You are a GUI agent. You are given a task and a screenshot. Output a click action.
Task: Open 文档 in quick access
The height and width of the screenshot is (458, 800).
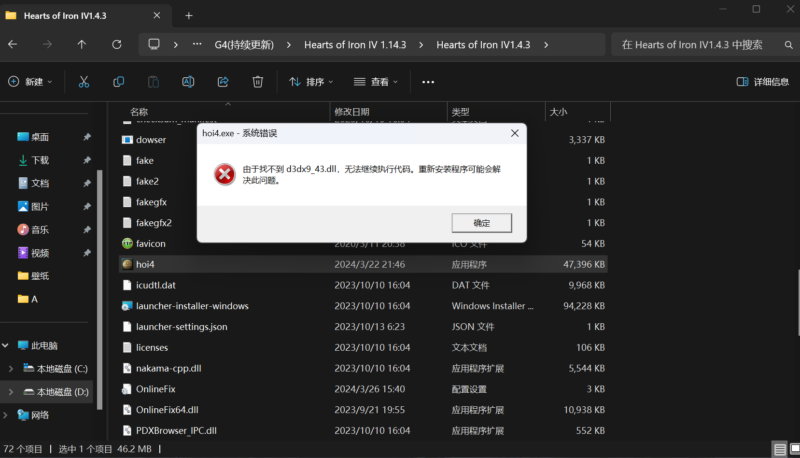(x=40, y=183)
